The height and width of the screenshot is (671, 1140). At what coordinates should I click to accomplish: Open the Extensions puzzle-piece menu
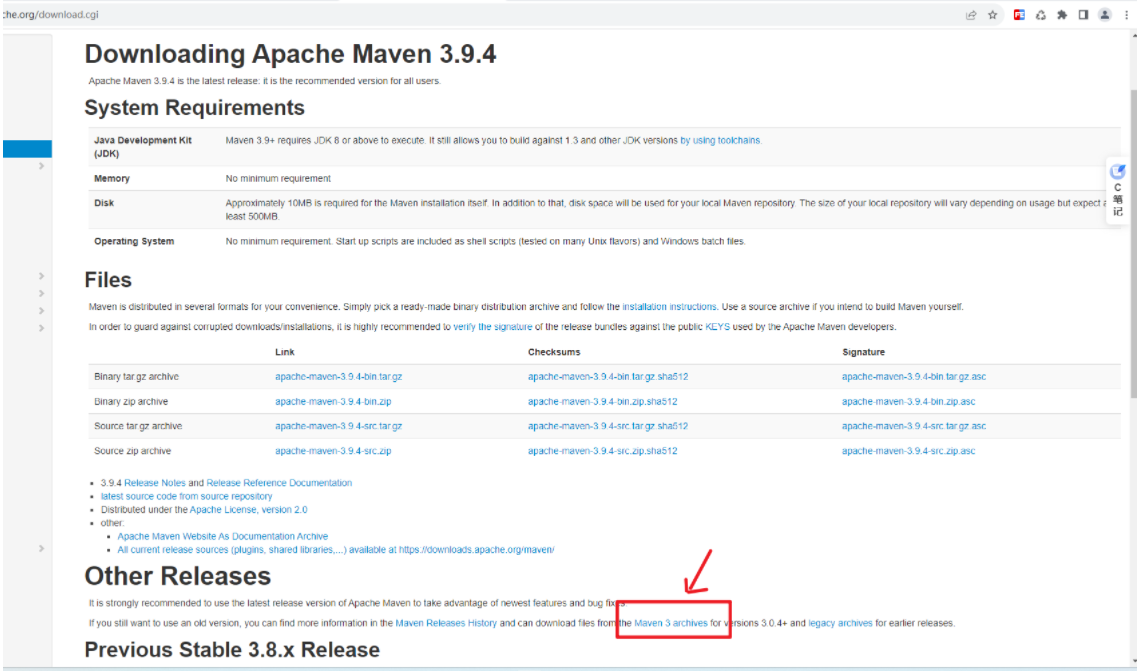coord(1062,15)
